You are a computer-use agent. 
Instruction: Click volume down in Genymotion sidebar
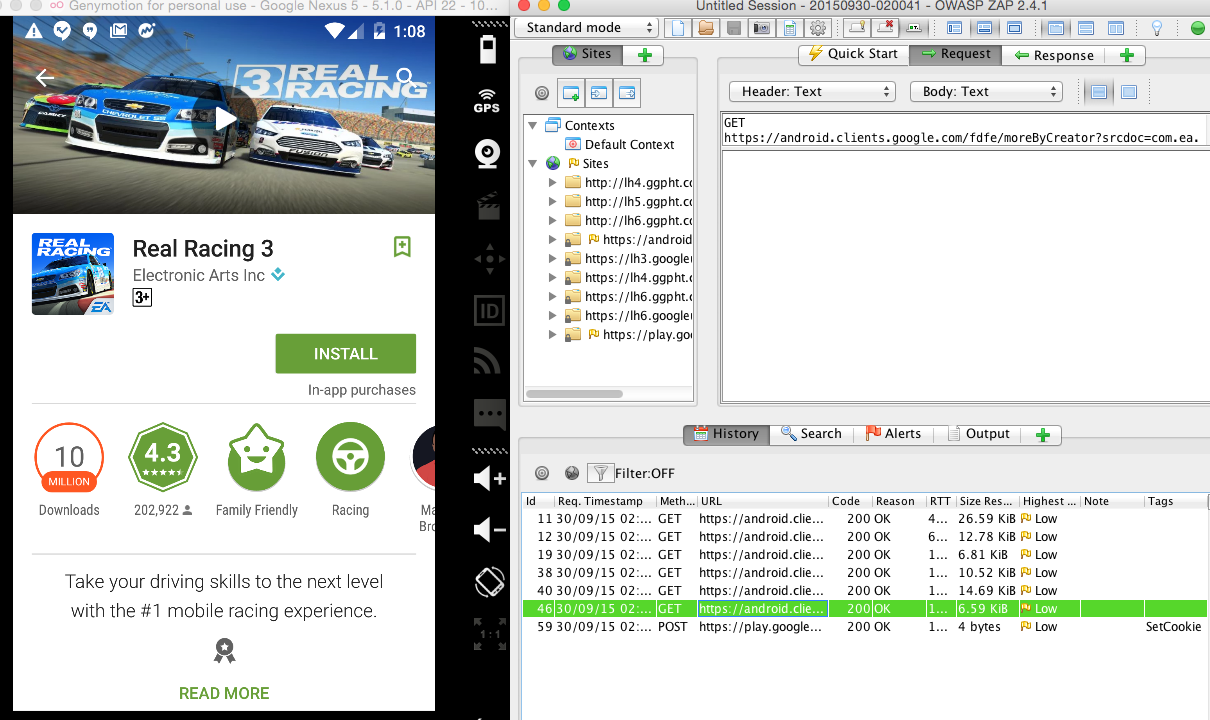(489, 530)
